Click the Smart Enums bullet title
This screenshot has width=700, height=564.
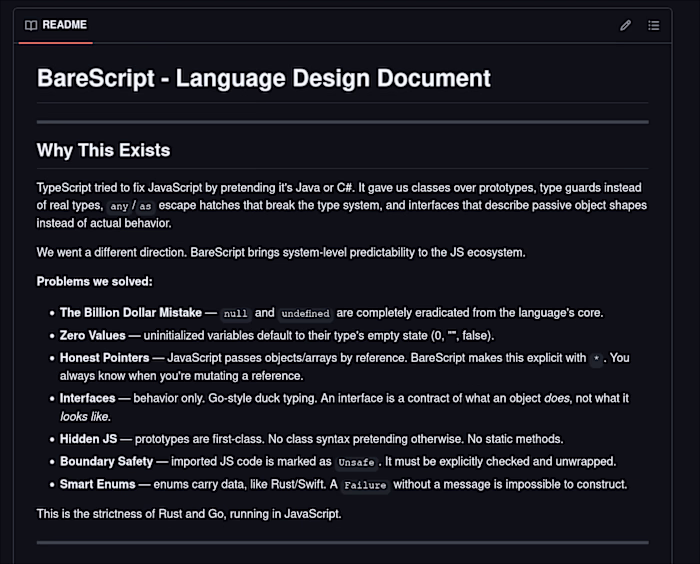pos(97,484)
